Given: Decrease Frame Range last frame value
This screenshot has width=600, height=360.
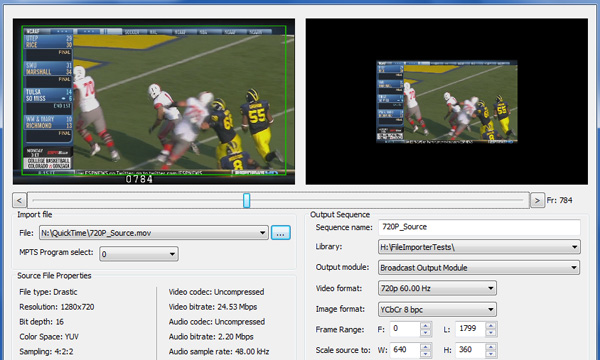Looking at the screenshot, I should point(491,333).
